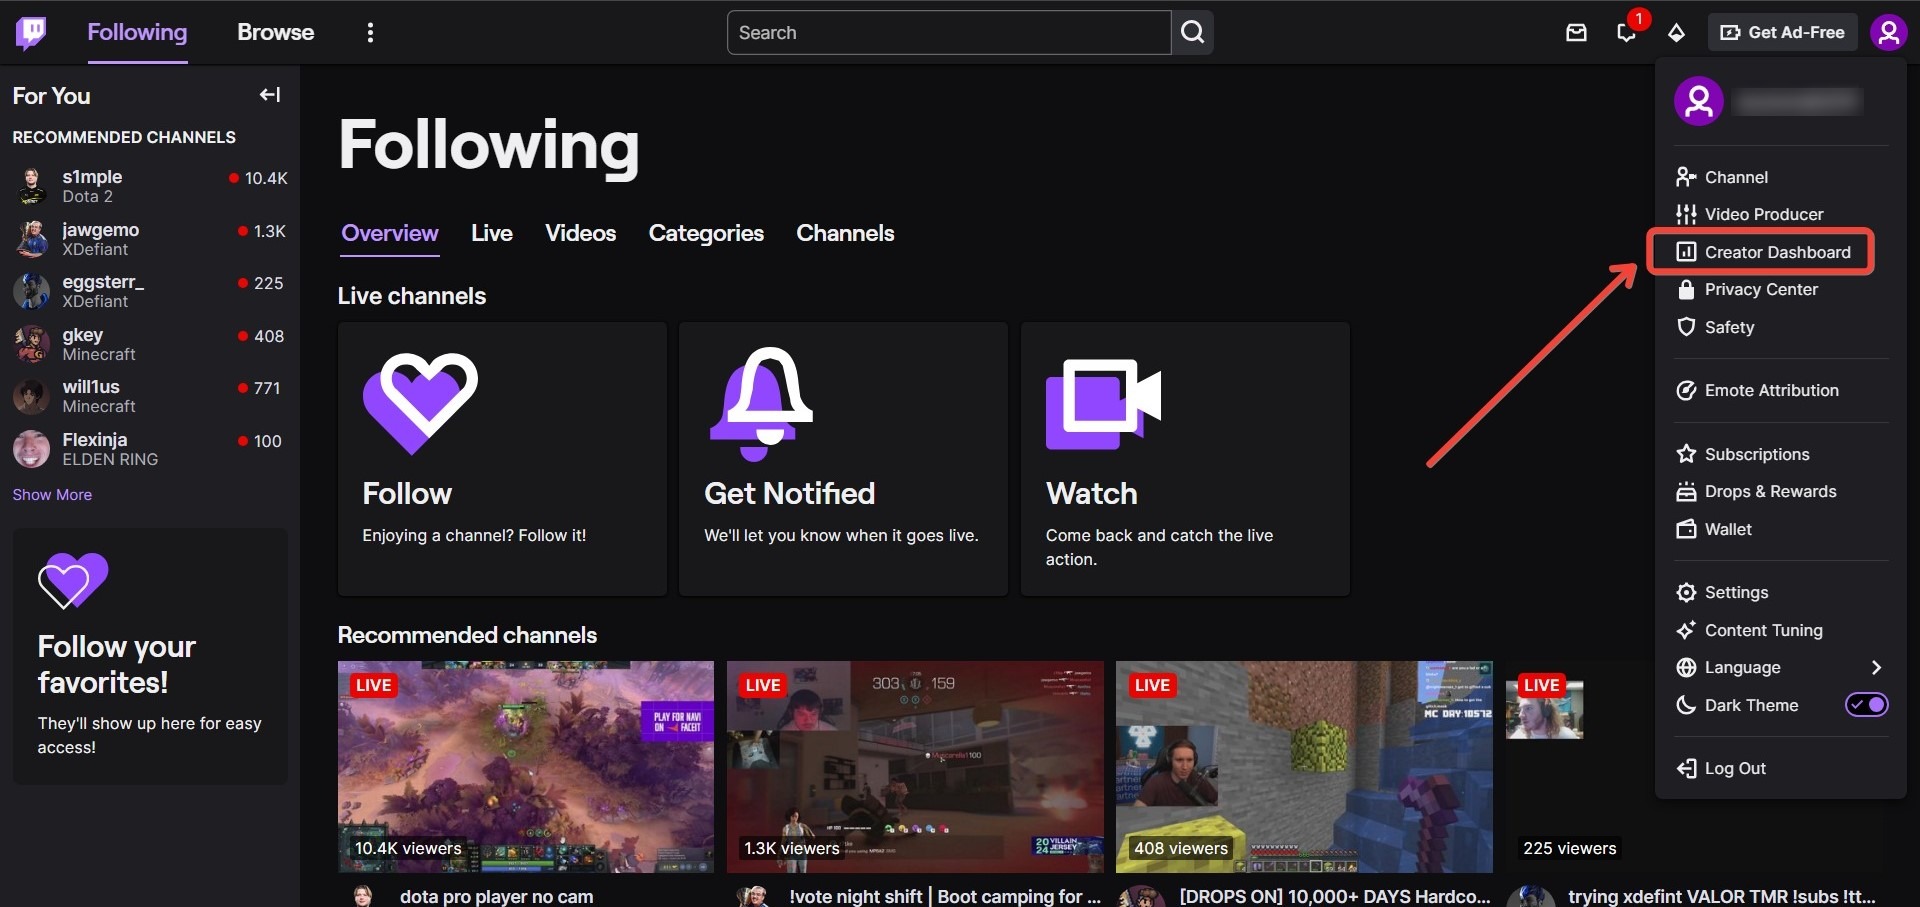Click Show More under recommended channels
This screenshot has height=907, width=1920.
tap(52, 494)
